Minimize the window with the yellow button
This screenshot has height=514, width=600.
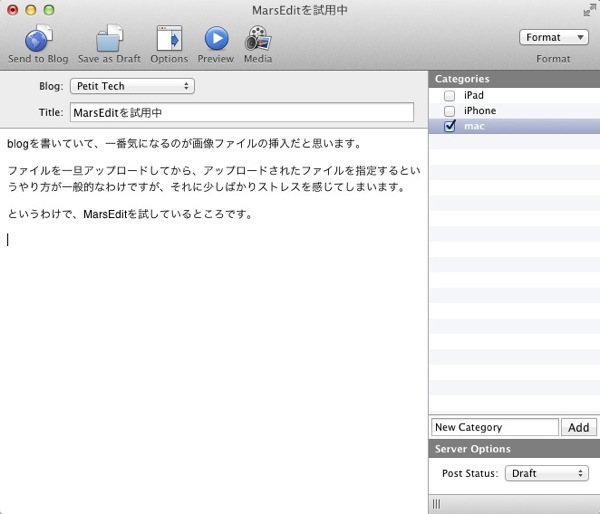tap(31, 10)
